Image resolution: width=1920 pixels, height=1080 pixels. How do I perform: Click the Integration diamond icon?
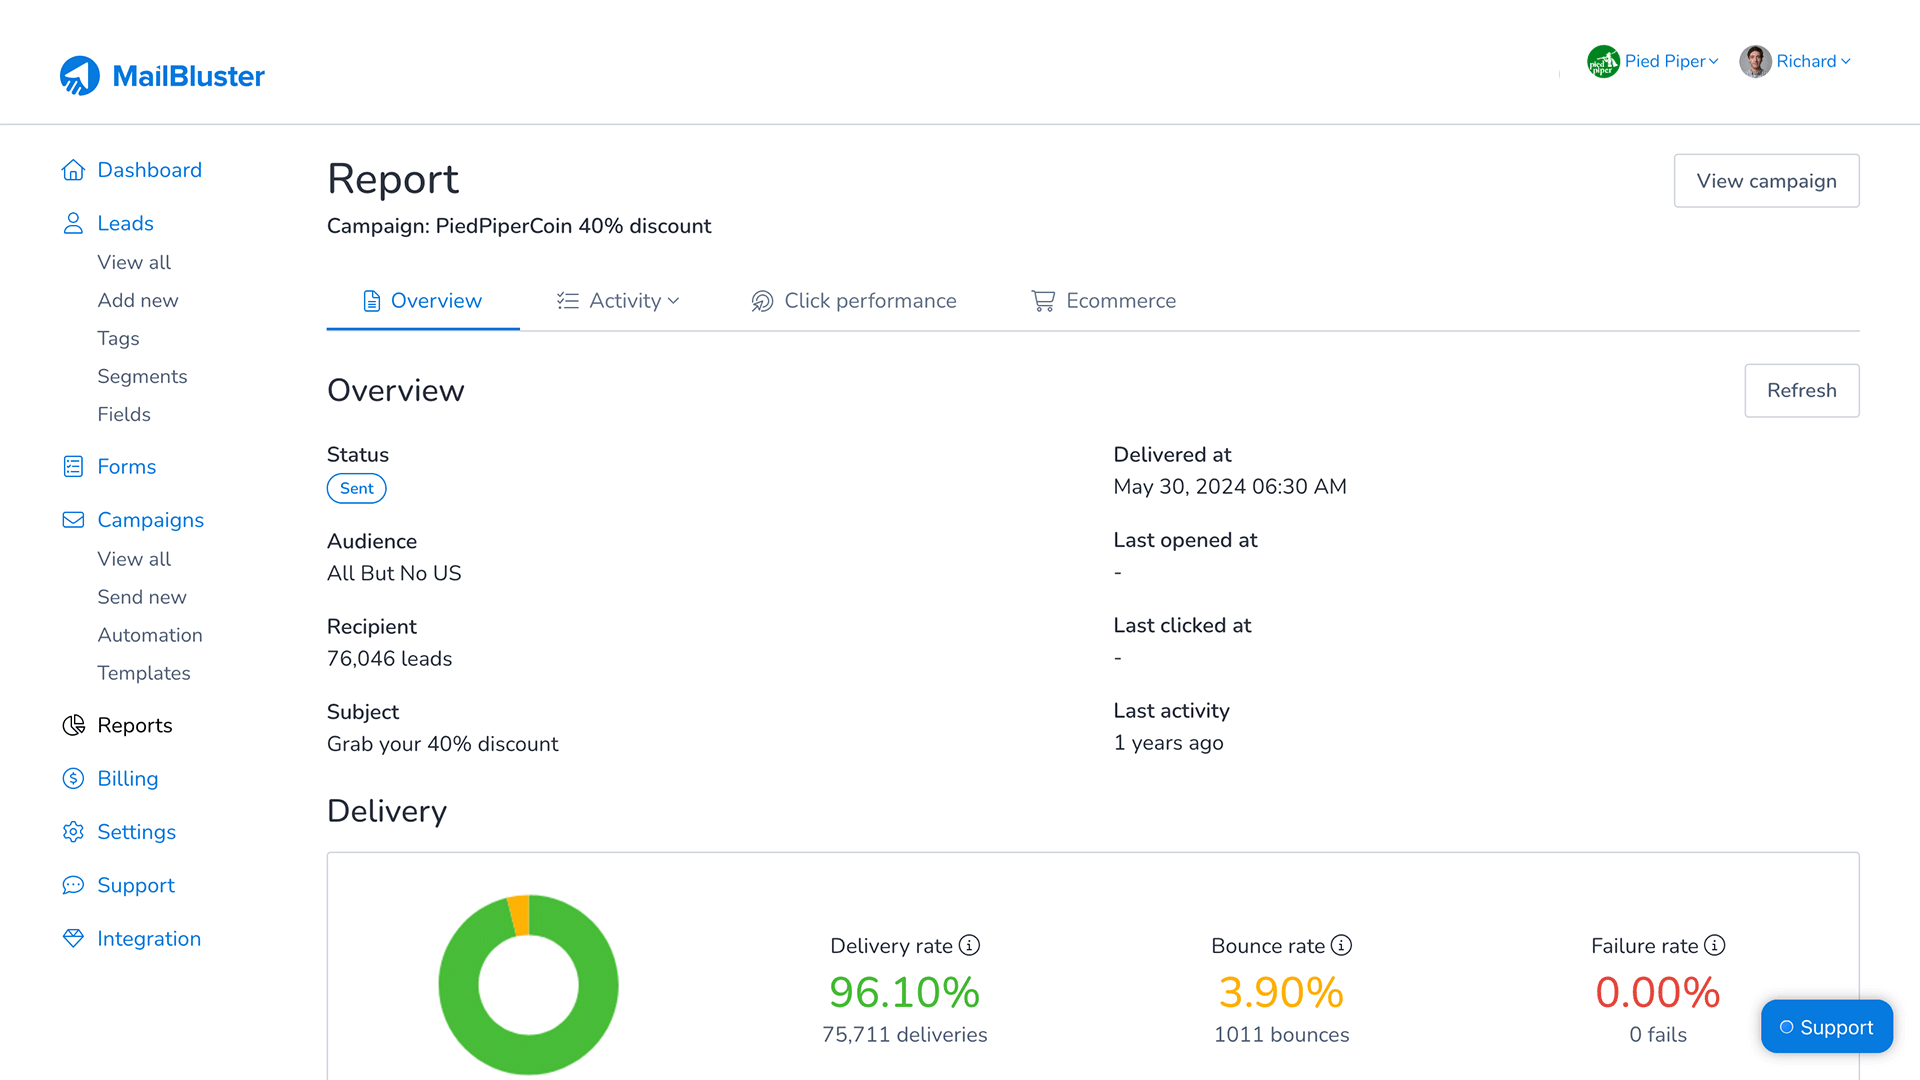(73, 939)
